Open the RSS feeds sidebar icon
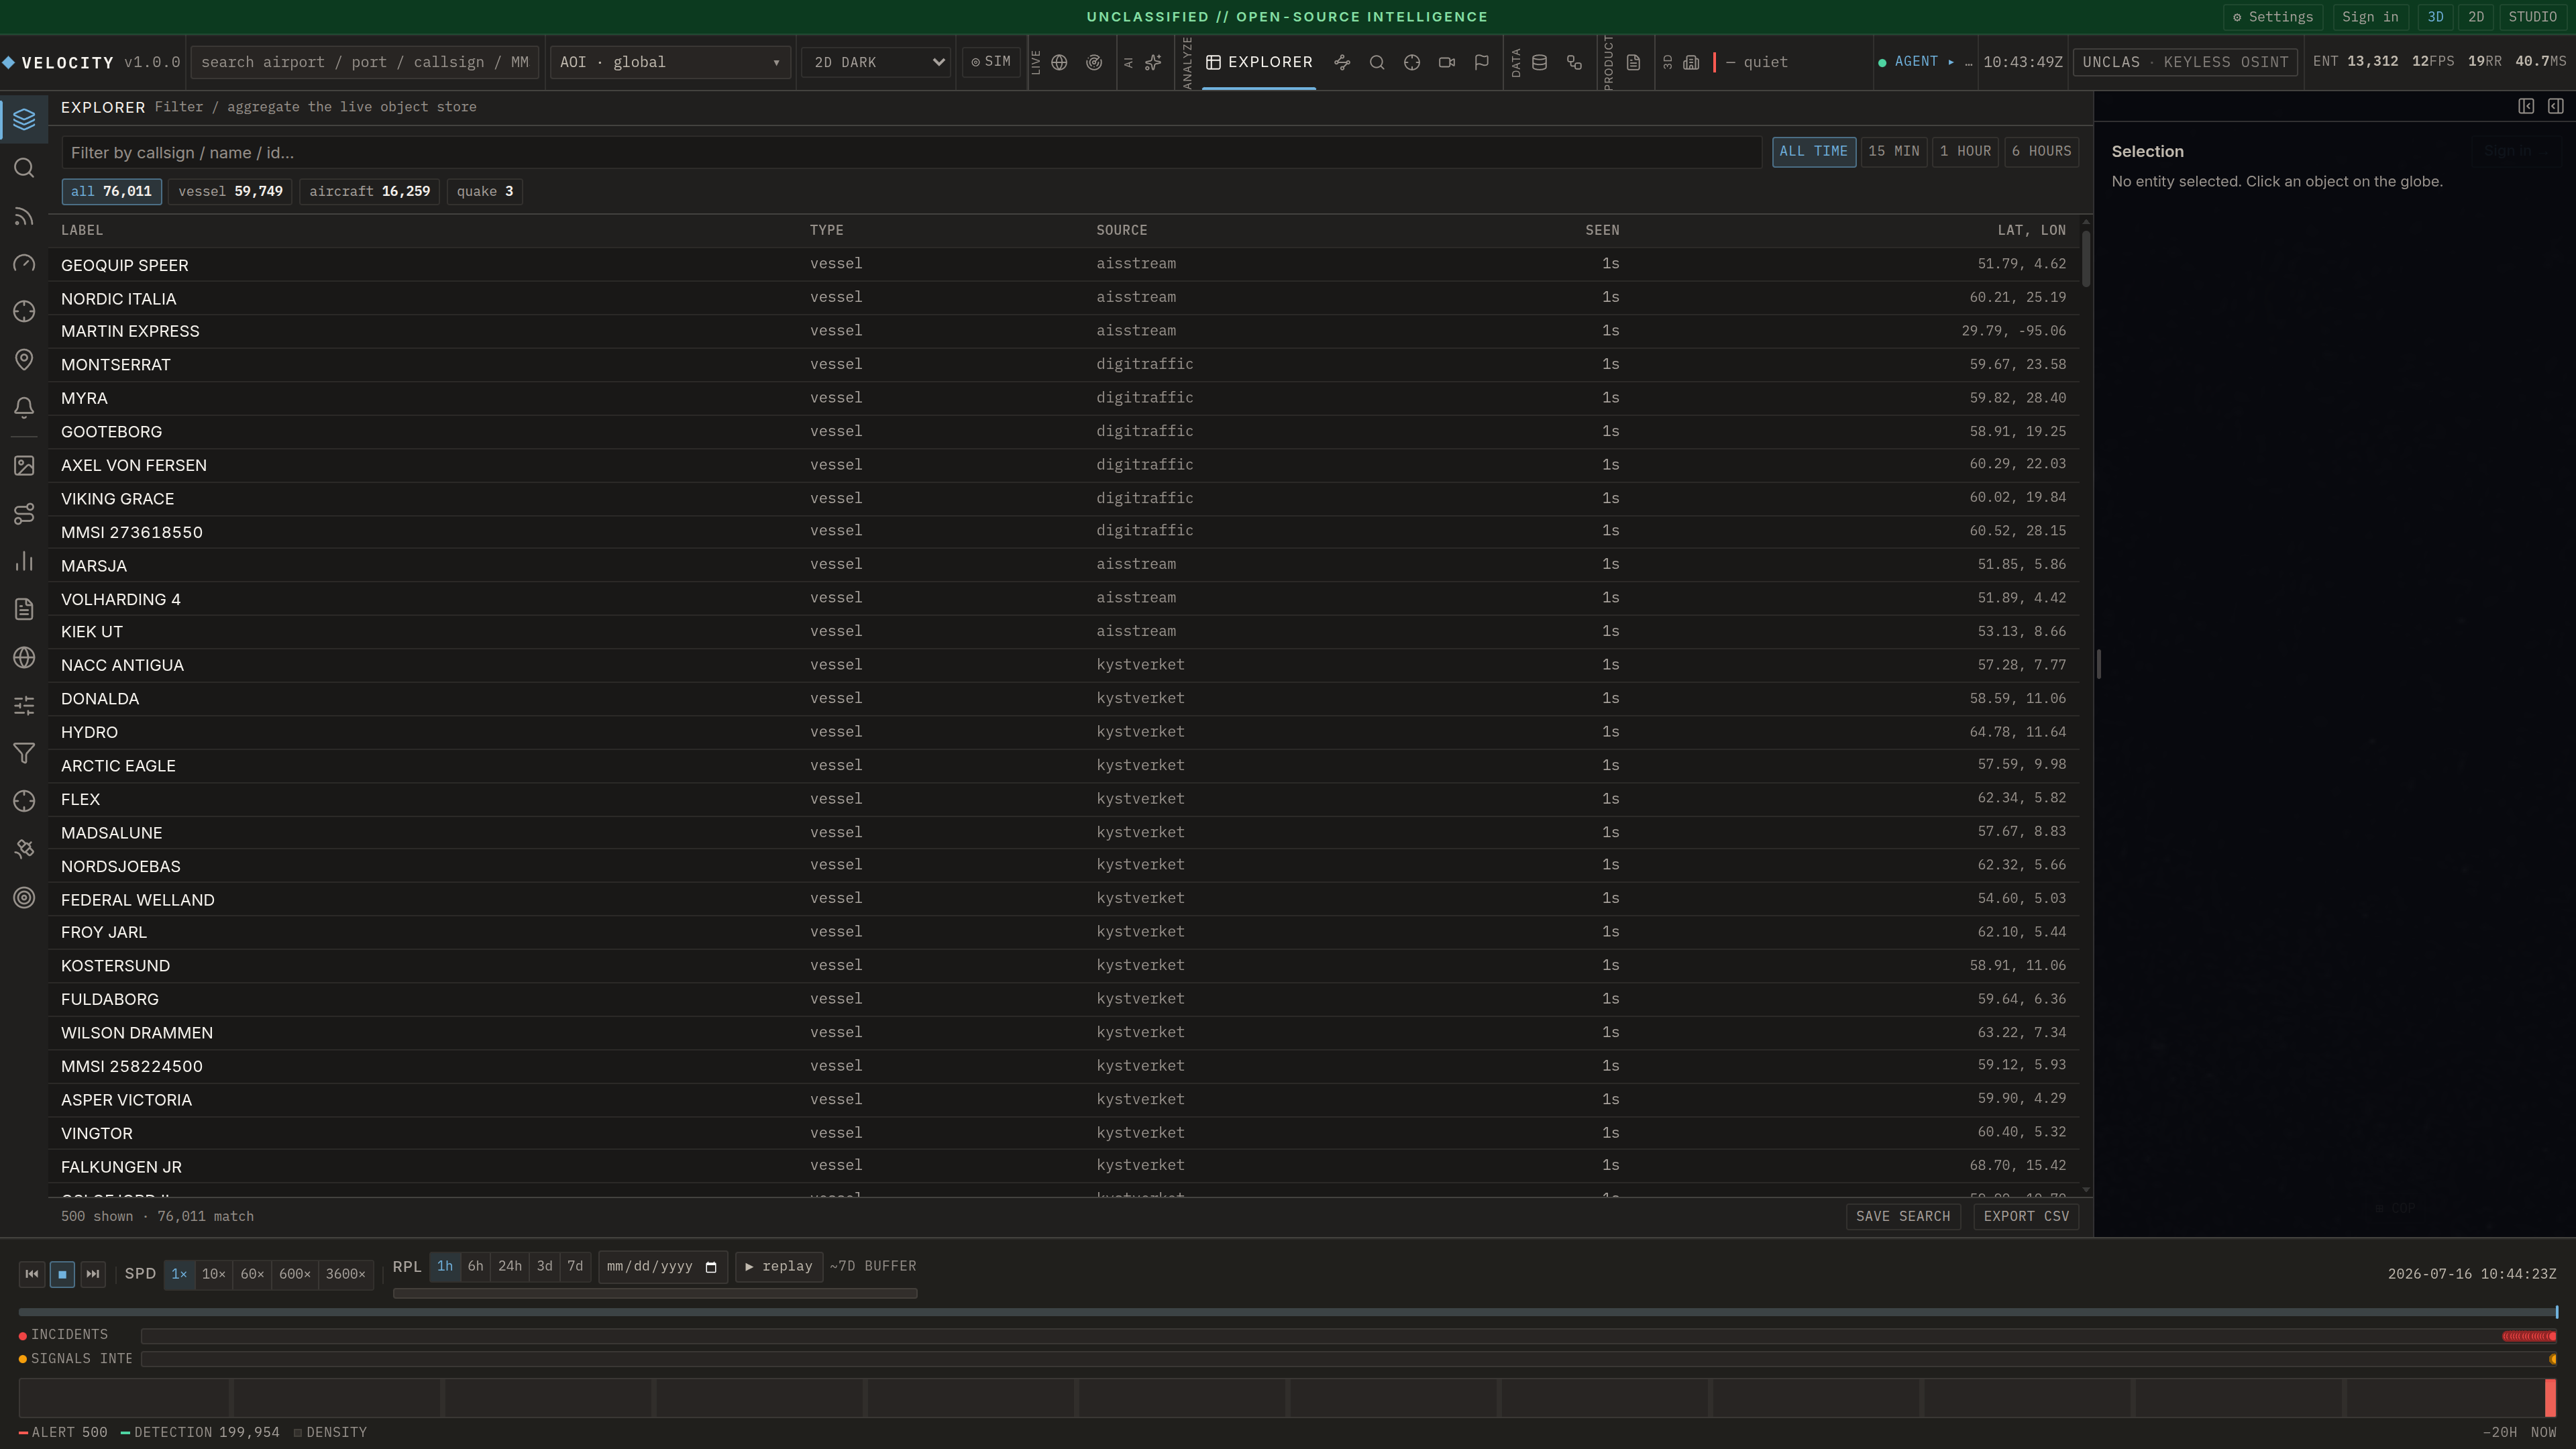 pyautogui.click(x=24, y=216)
